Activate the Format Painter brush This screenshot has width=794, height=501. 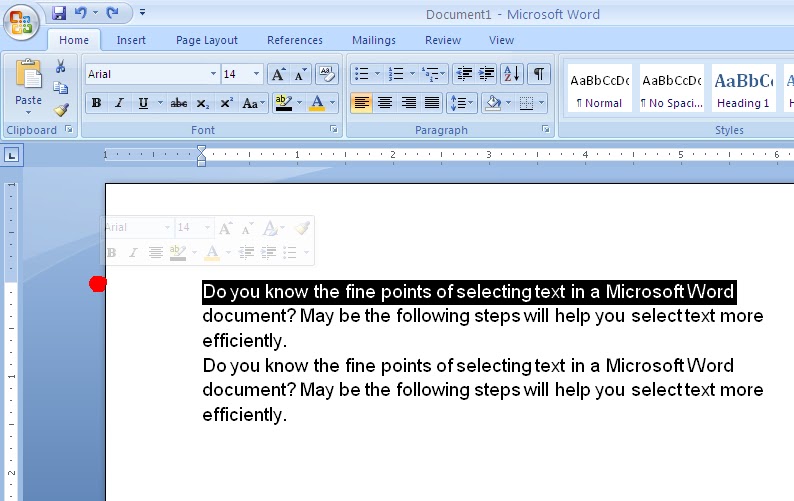pos(61,110)
